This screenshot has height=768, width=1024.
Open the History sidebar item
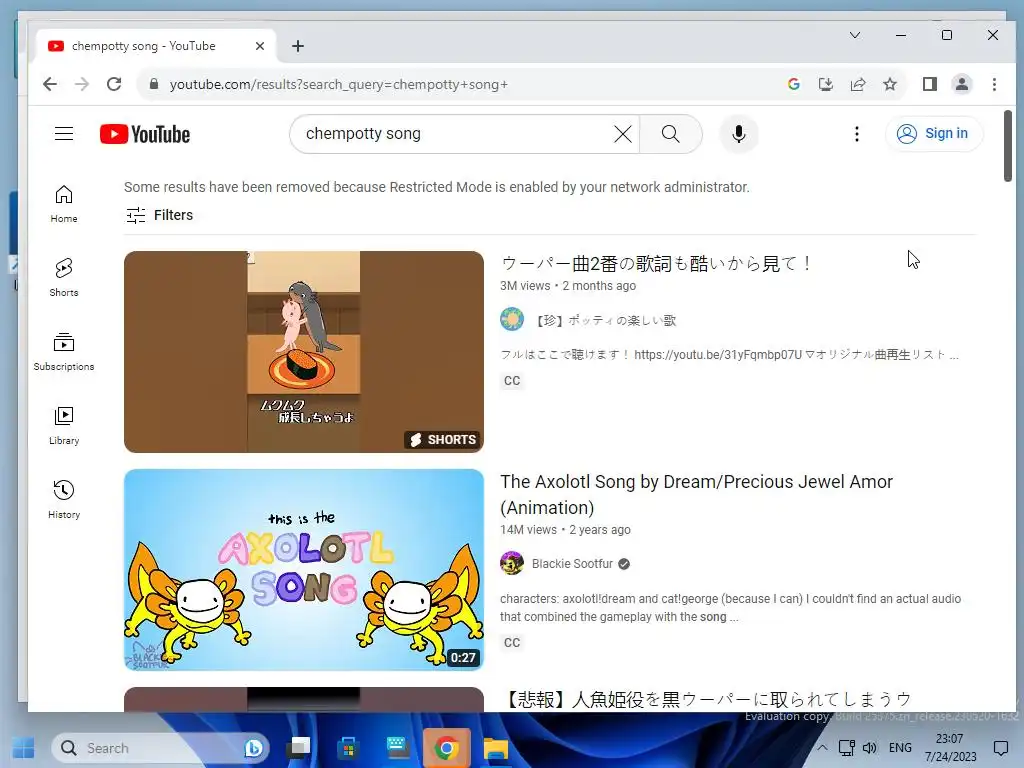point(64,500)
